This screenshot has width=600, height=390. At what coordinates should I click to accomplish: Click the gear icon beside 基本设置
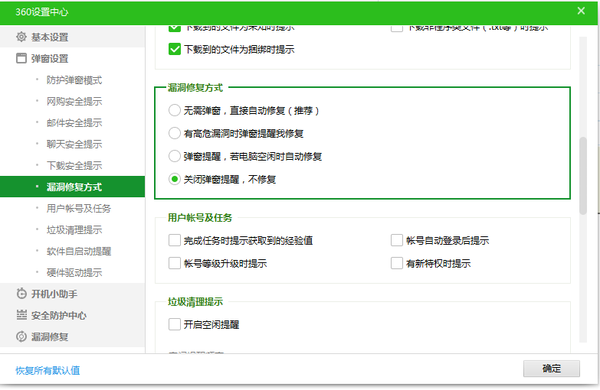(21, 37)
